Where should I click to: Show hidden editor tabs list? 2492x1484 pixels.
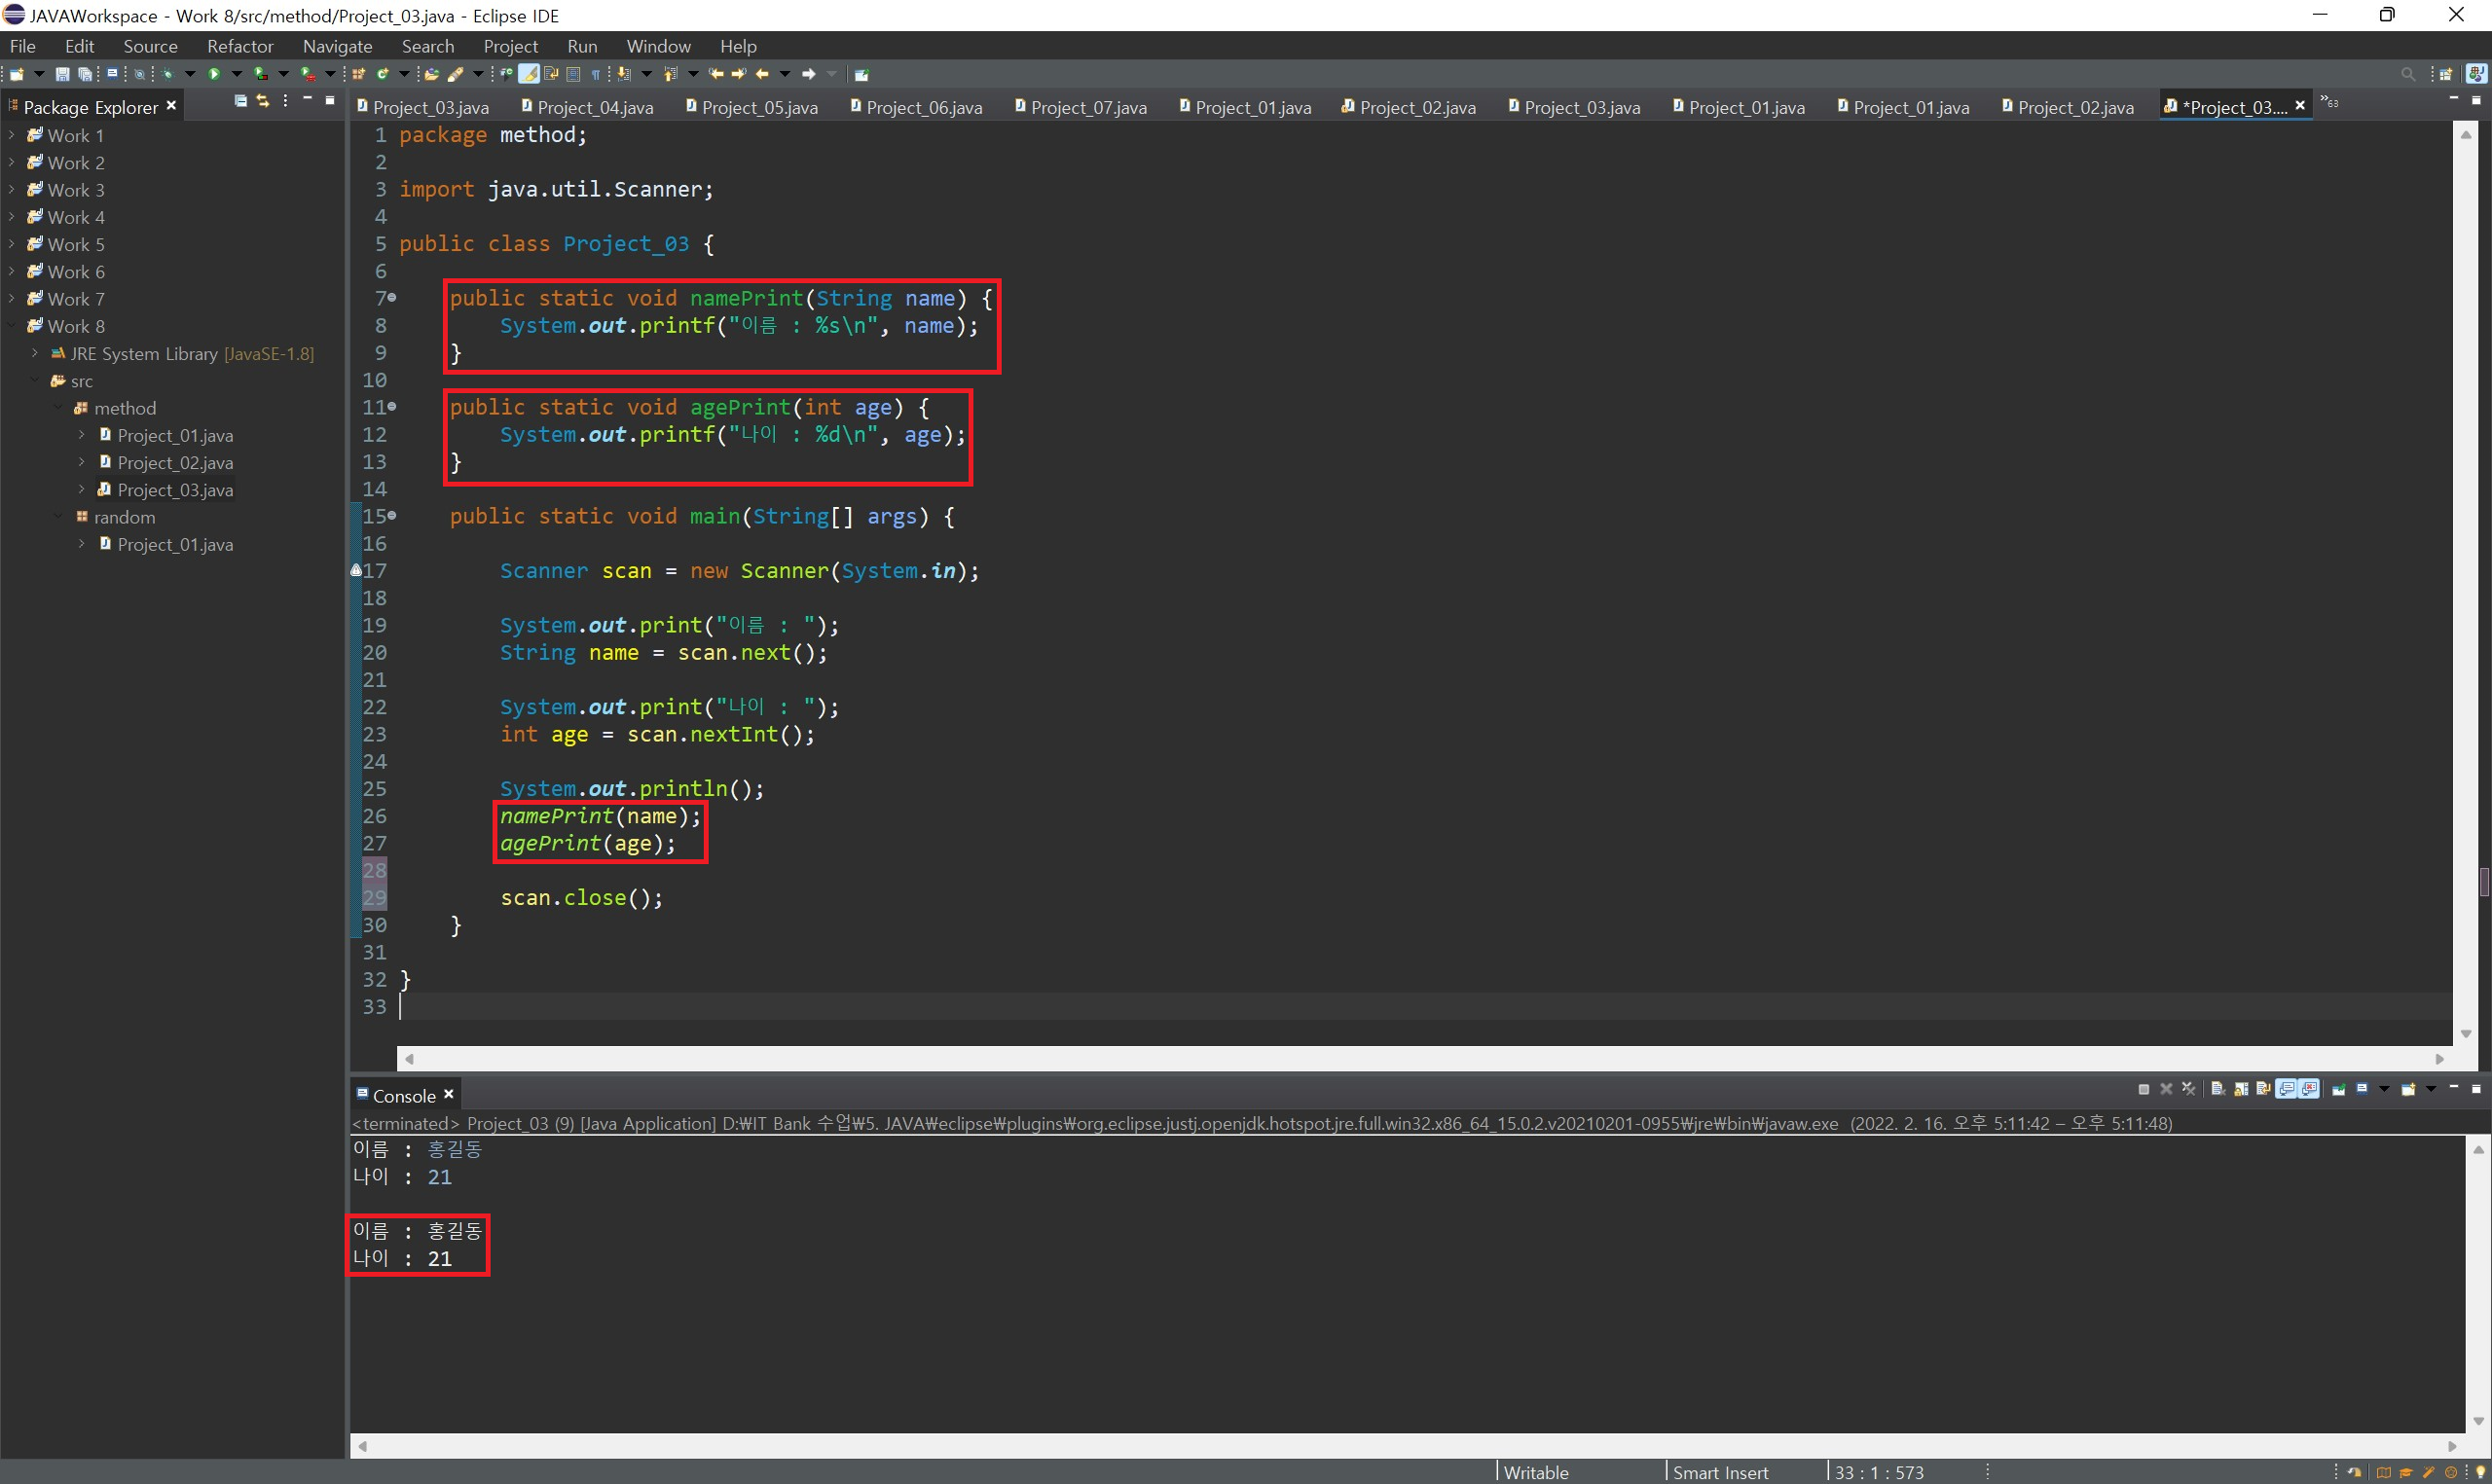(2330, 102)
